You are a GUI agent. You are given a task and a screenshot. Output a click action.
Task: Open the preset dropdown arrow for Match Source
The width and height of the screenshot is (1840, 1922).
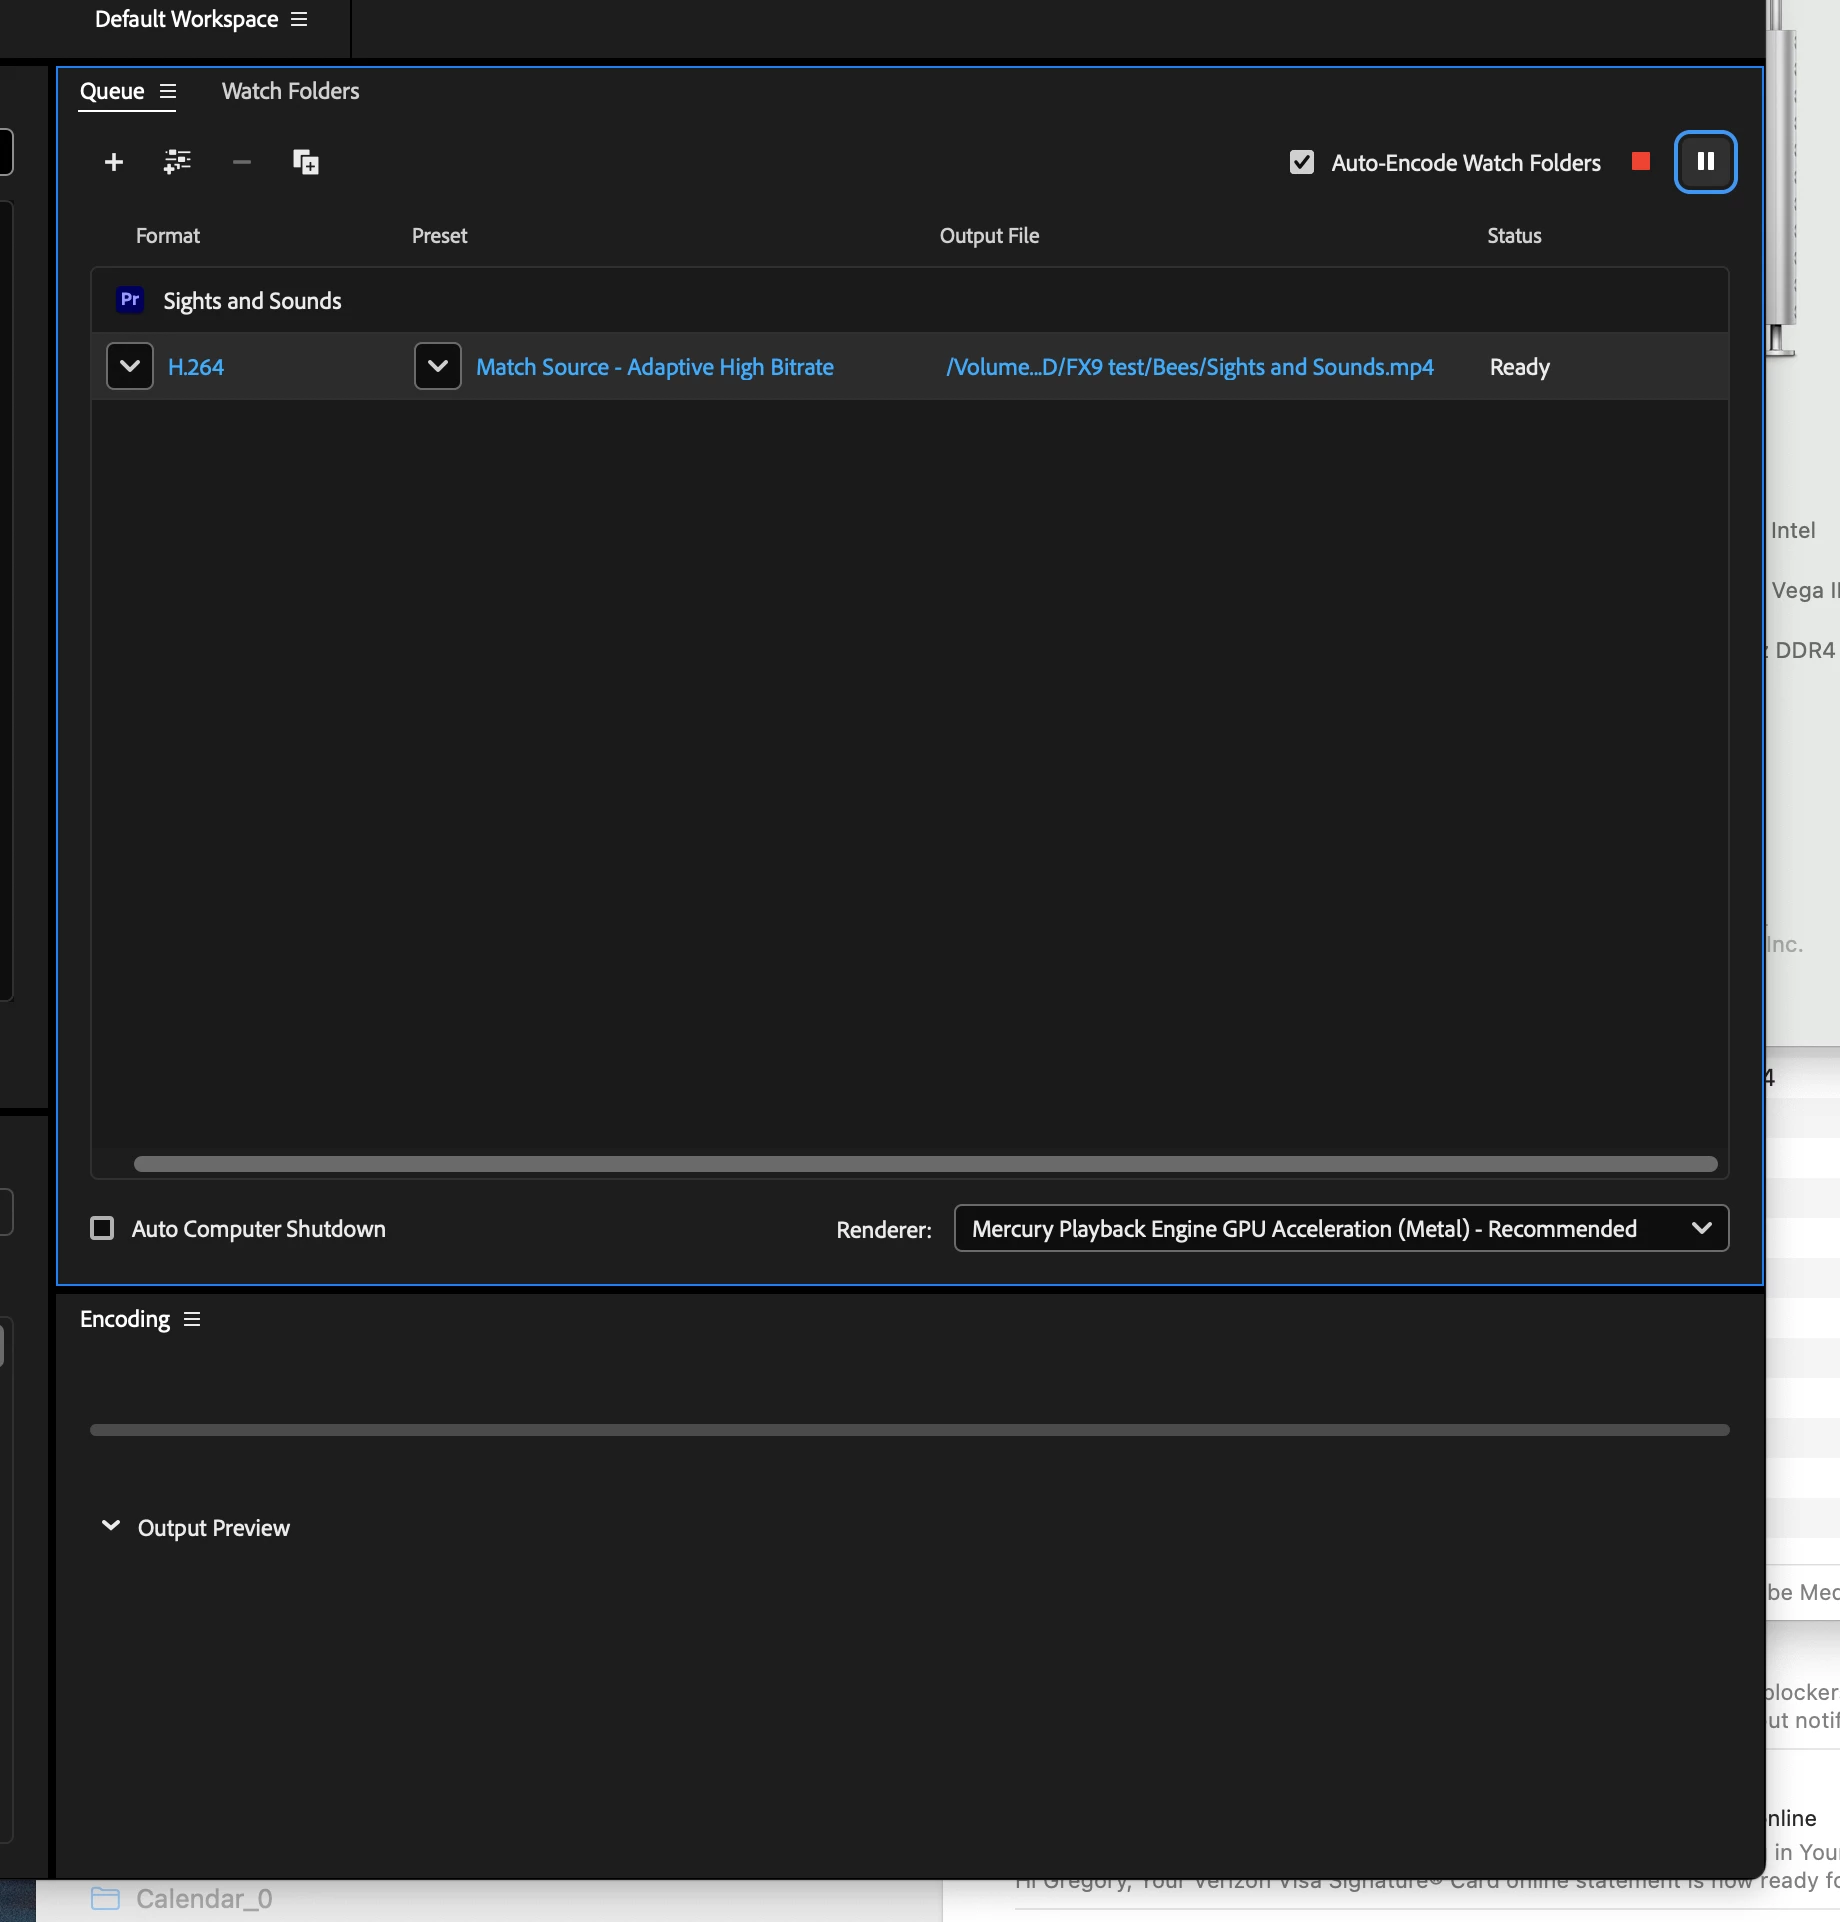(x=438, y=366)
